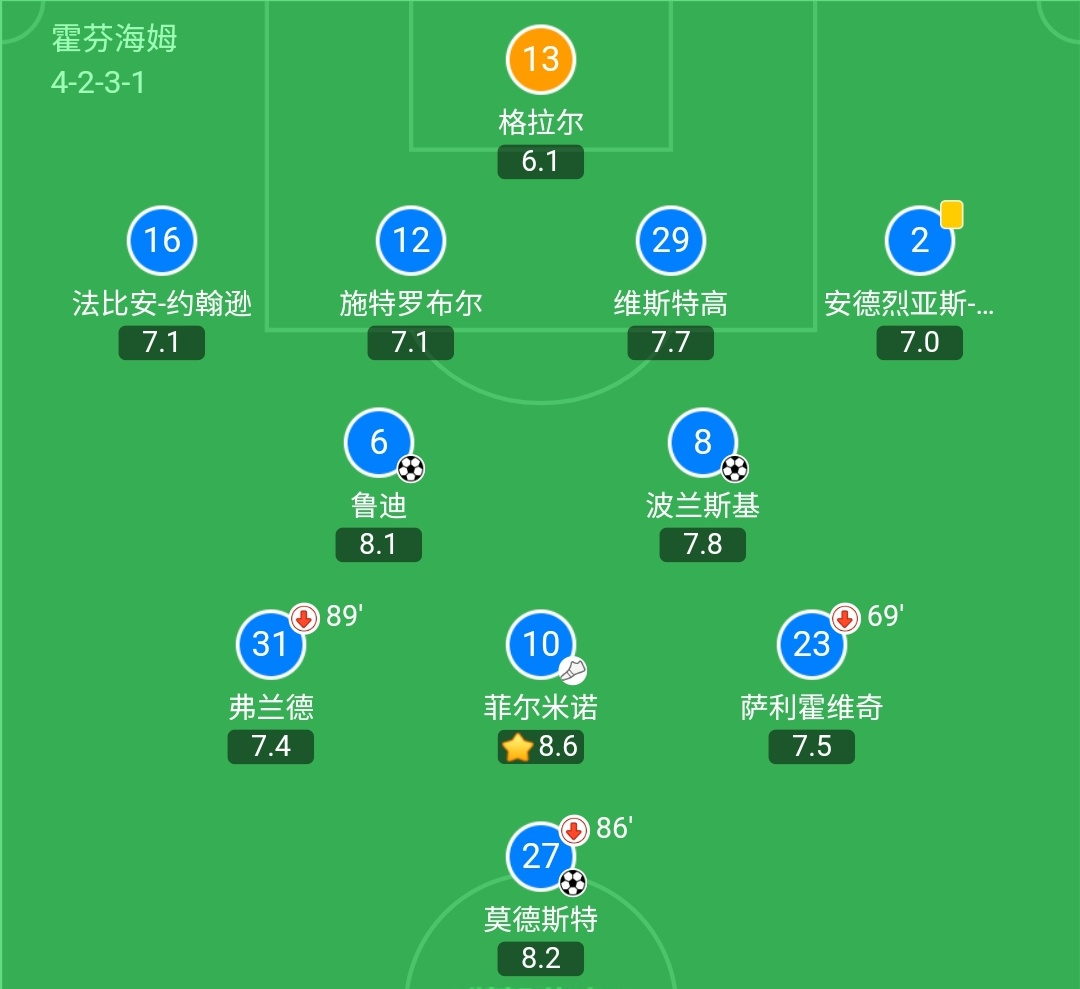The width and height of the screenshot is (1080, 989).
Task: Open 维斯特高 player name link
Action: coord(671,303)
